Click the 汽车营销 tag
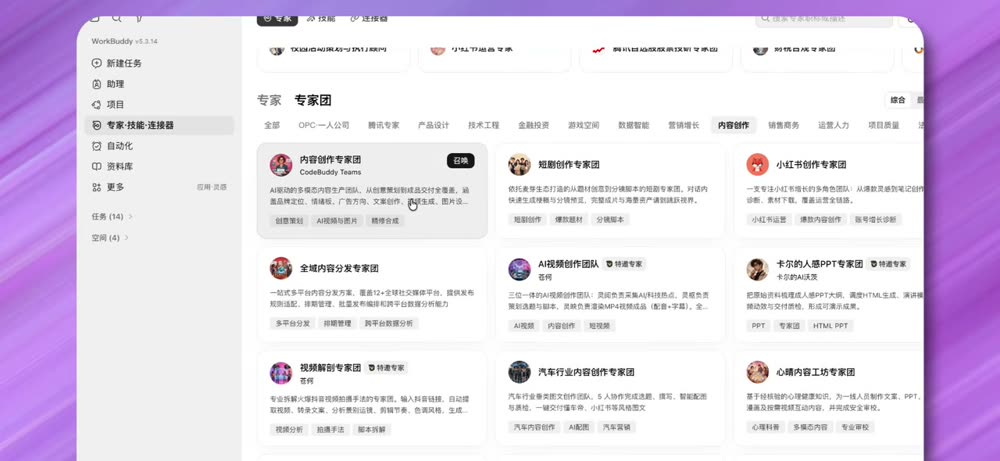Screen dimensions: 1000x461 (x=617, y=427)
